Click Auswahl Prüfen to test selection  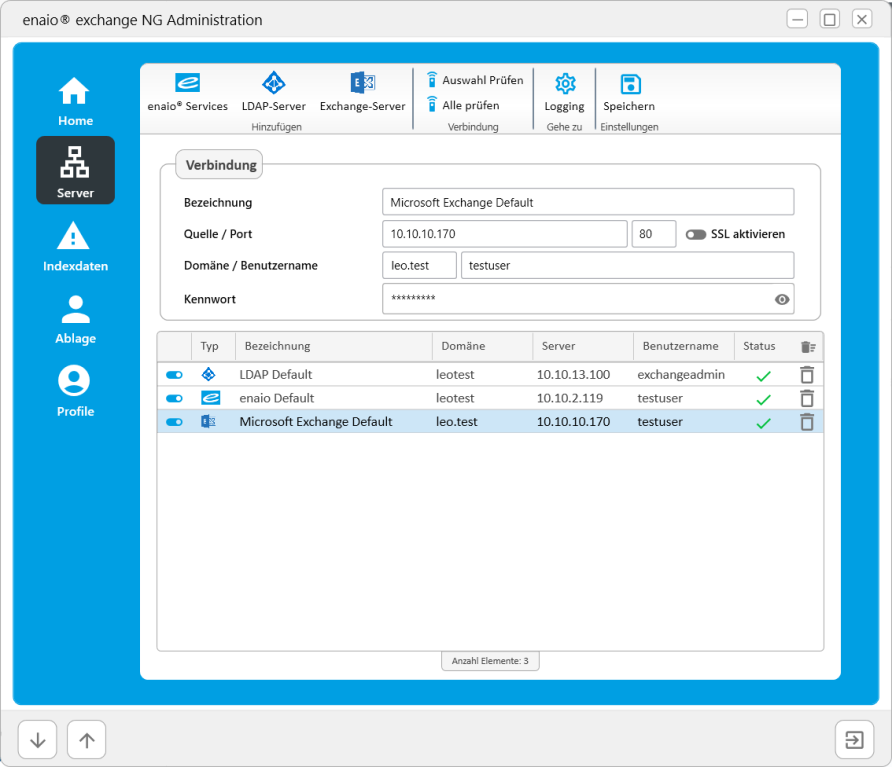coord(475,80)
